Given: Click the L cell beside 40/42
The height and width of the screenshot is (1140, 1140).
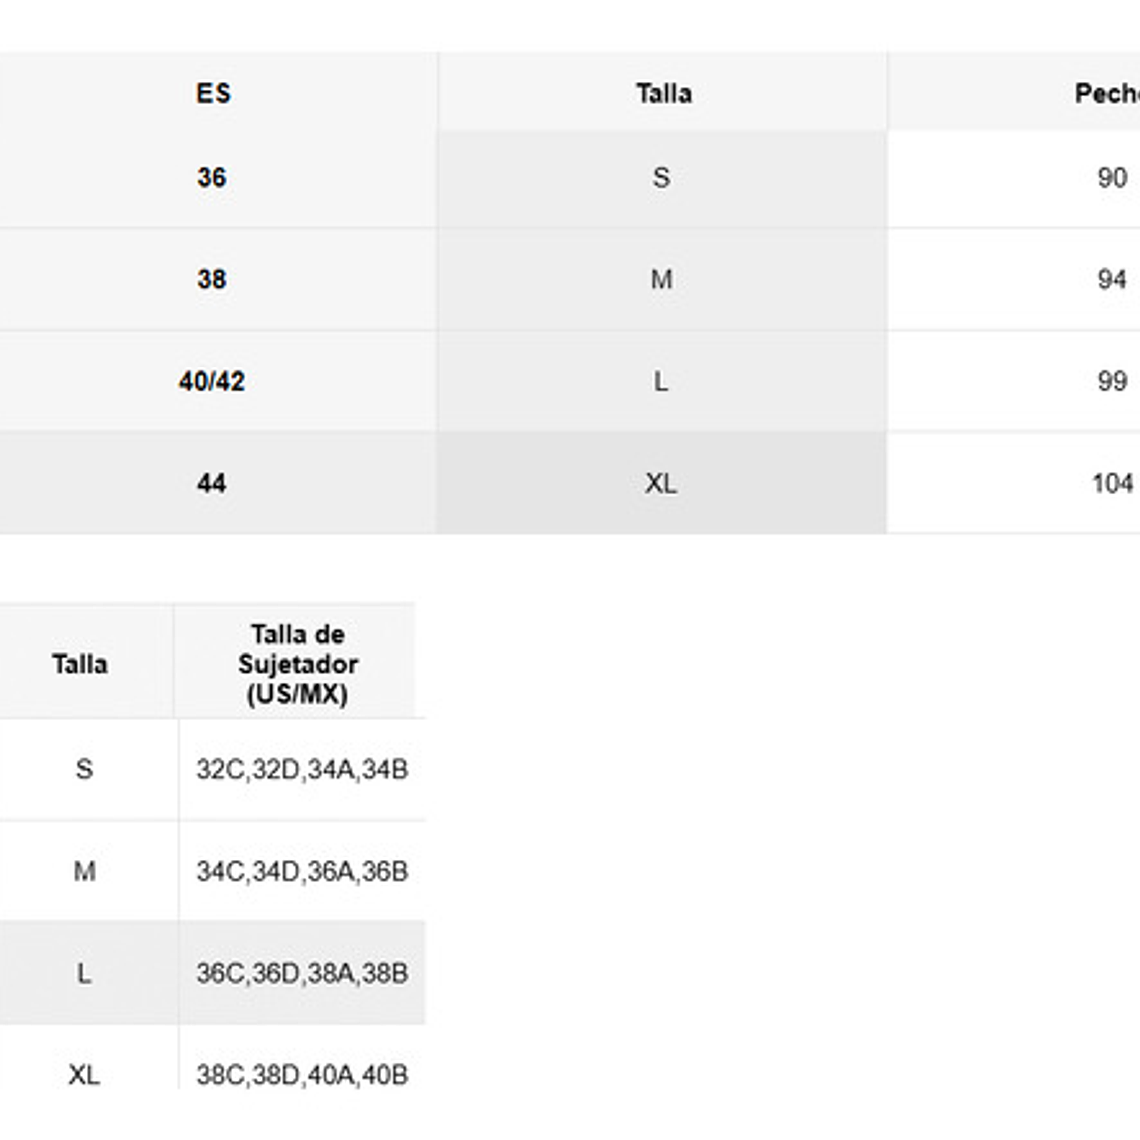Looking at the screenshot, I should (661, 381).
